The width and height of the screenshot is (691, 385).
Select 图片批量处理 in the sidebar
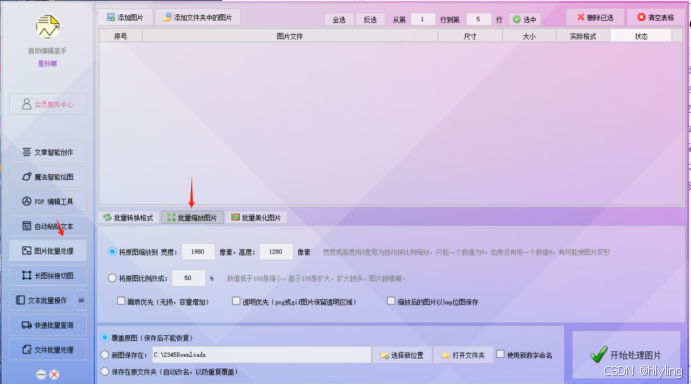tap(48, 251)
